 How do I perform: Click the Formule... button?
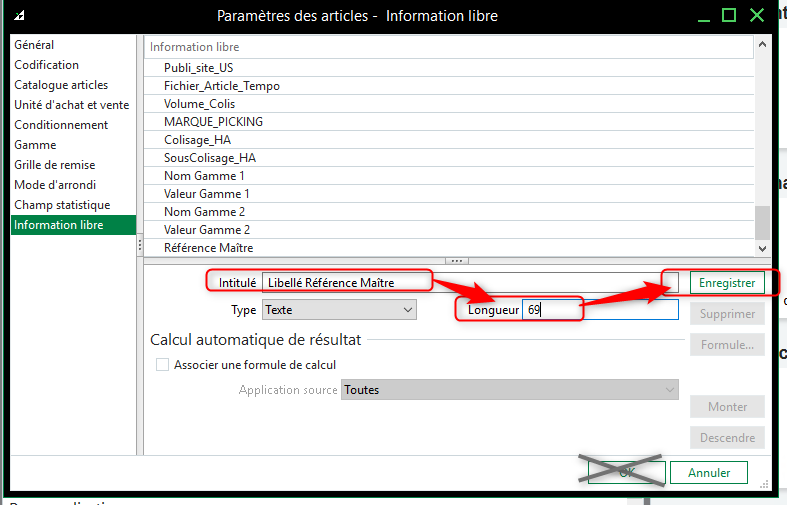727,345
